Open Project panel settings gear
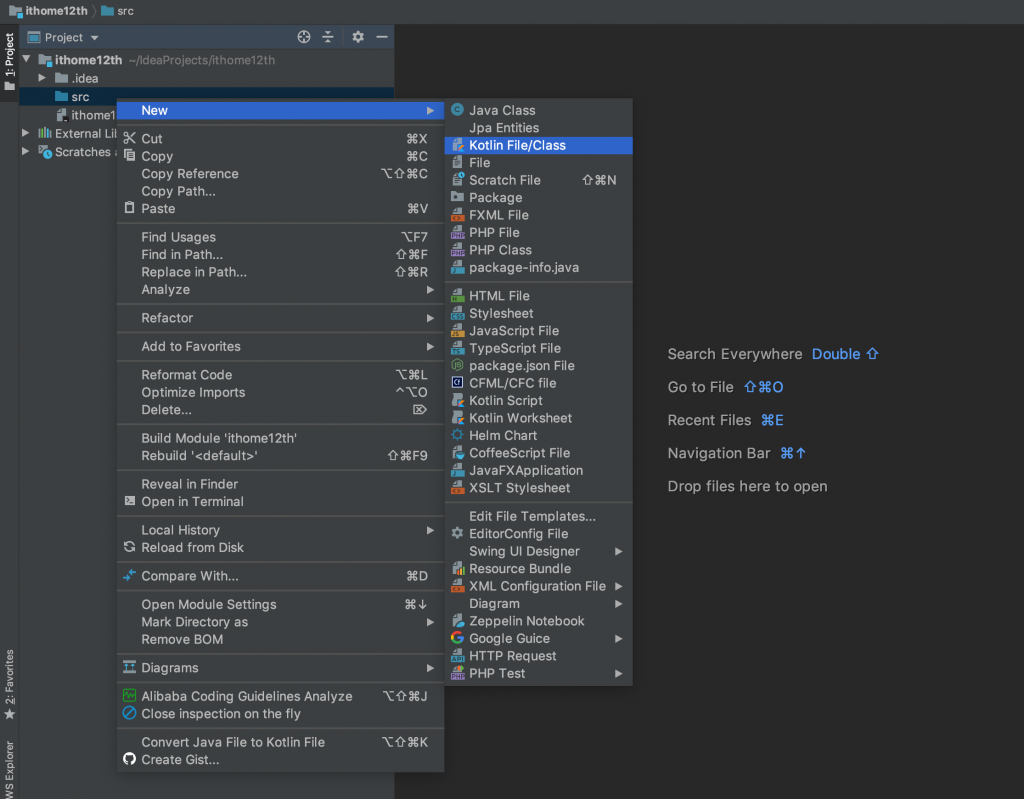1024x799 pixels. pyautogui.click(x=358, y=37)
